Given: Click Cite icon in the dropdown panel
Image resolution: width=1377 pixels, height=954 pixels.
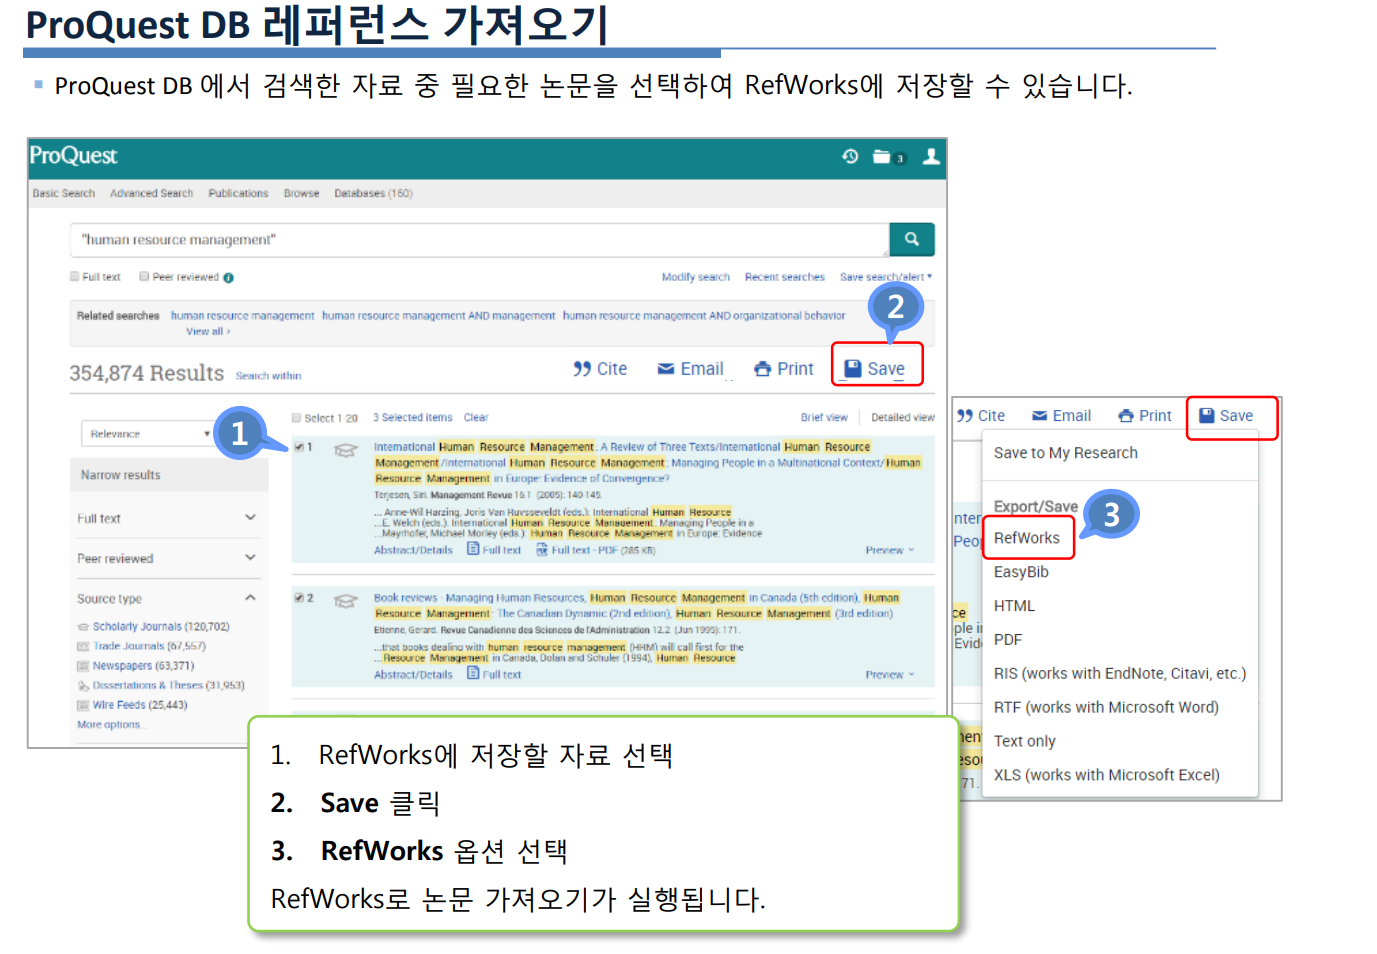Looking at the screenshot, I should (965, 416).
